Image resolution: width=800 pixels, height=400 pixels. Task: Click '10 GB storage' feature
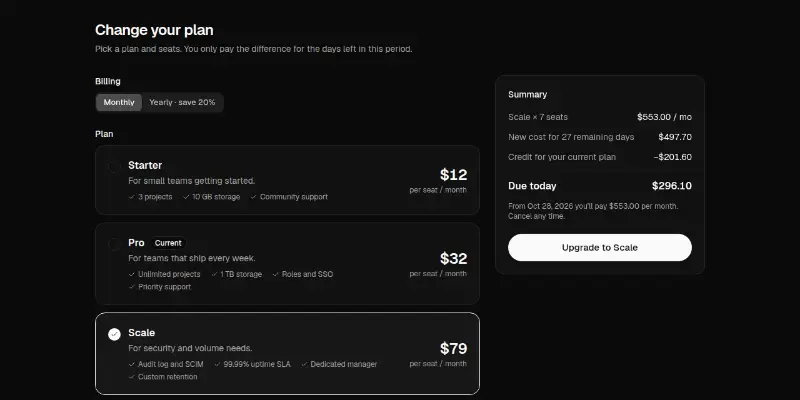pyautogui.click(x=211, y=197)
